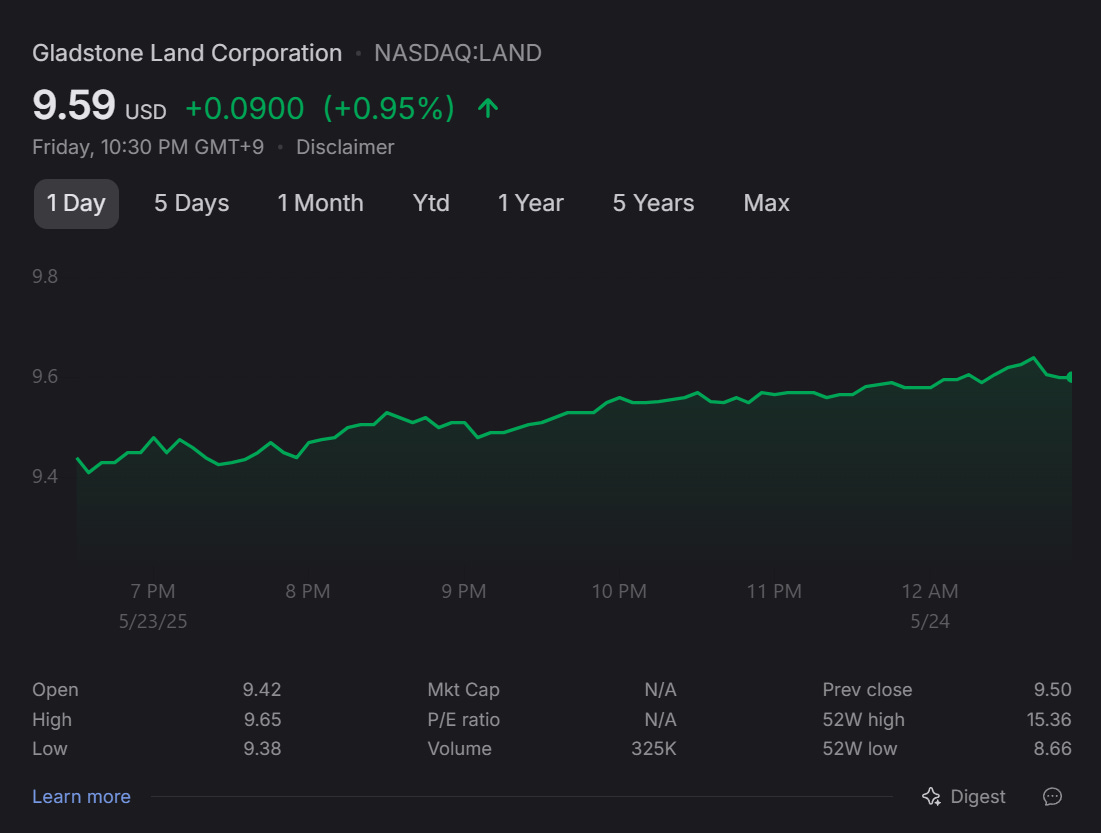Click the 9.8 y-axis label
The height and width of the screenshot is (833, 1101).
(x=45, y=277)
